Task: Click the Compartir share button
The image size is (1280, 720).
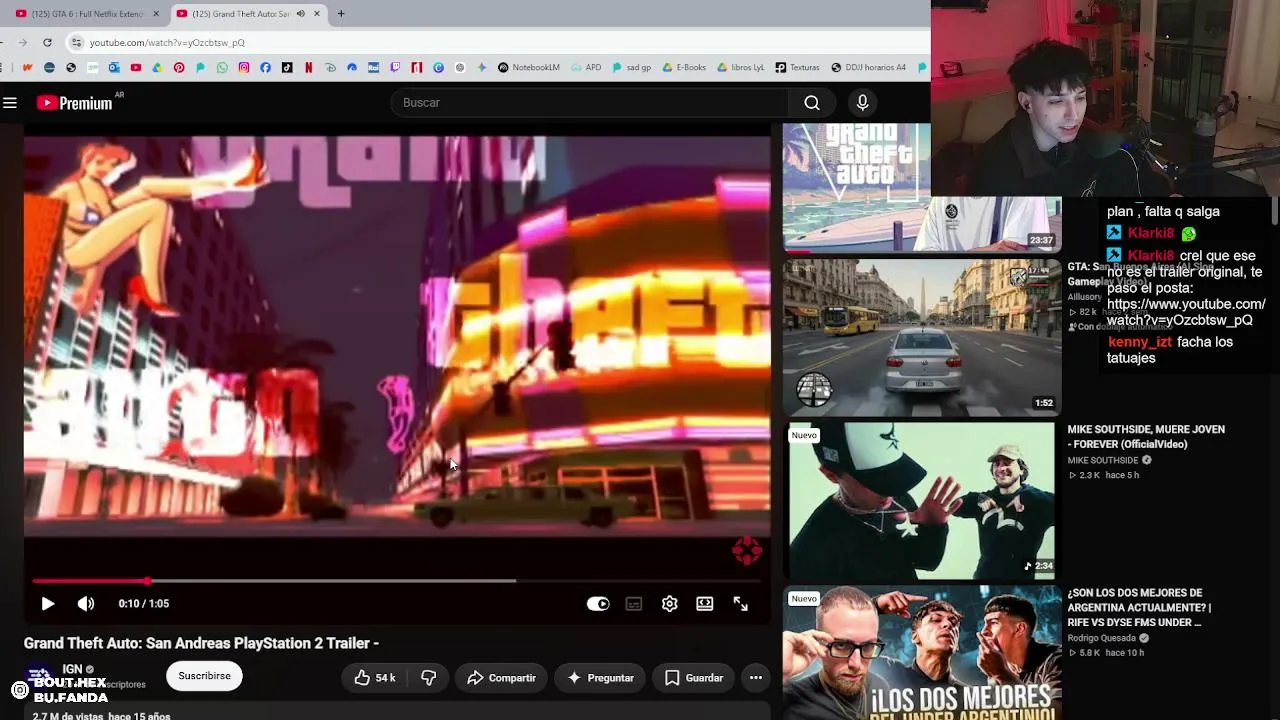Action: (x=501, y=678)
